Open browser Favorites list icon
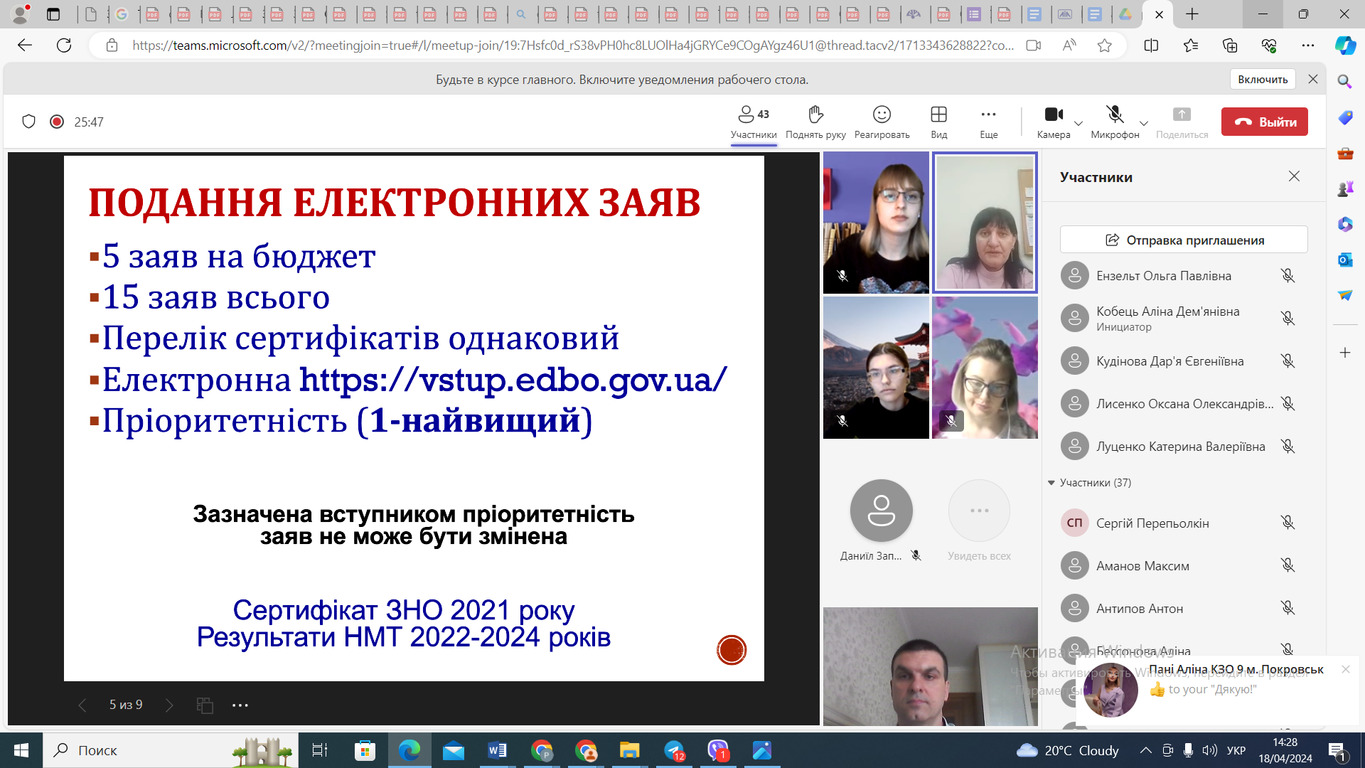The width and height of the screenshot is (1365, 768). (x=1190, y=45)
